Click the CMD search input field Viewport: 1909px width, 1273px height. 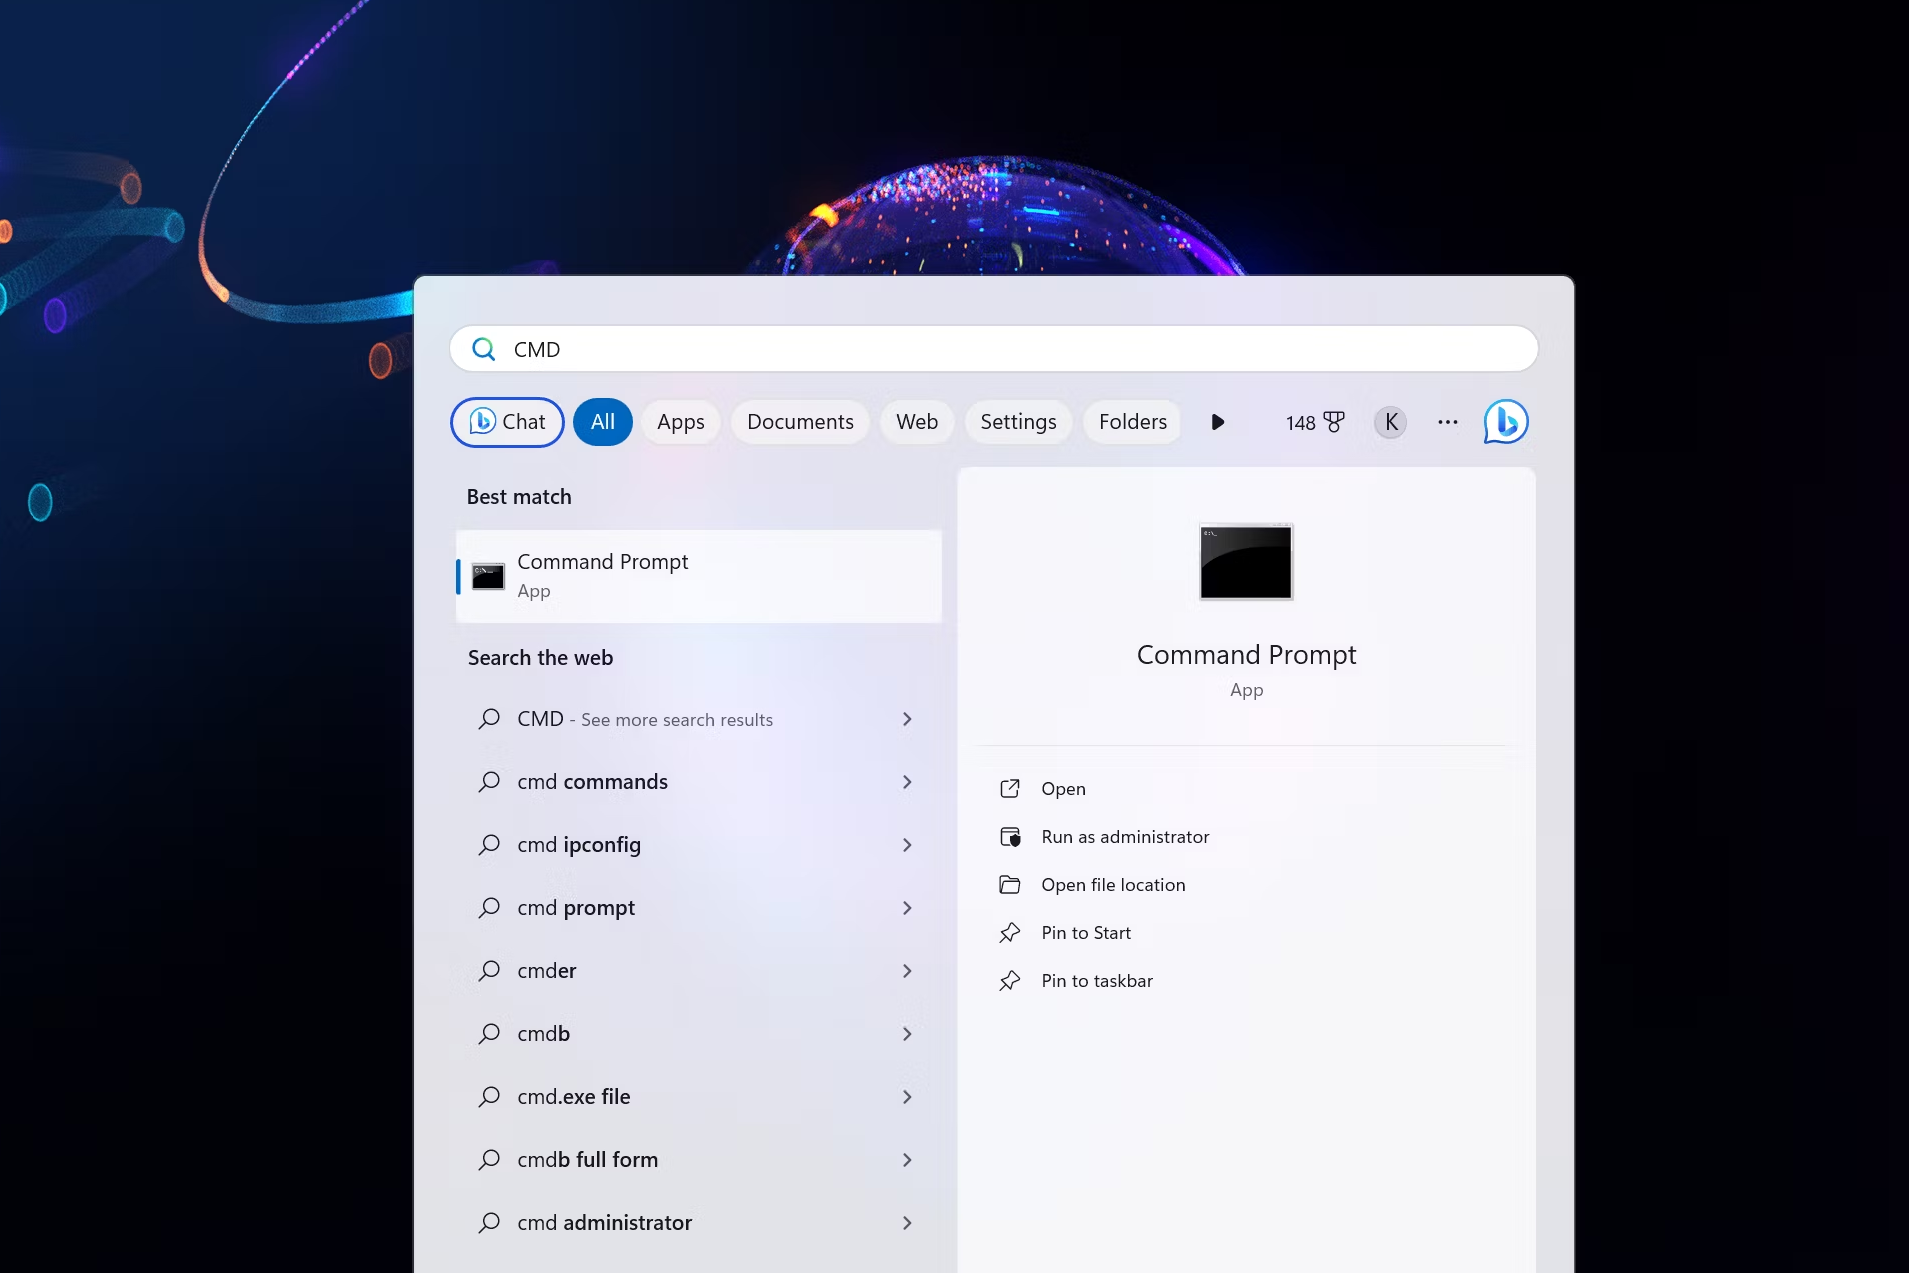point(993,349)
